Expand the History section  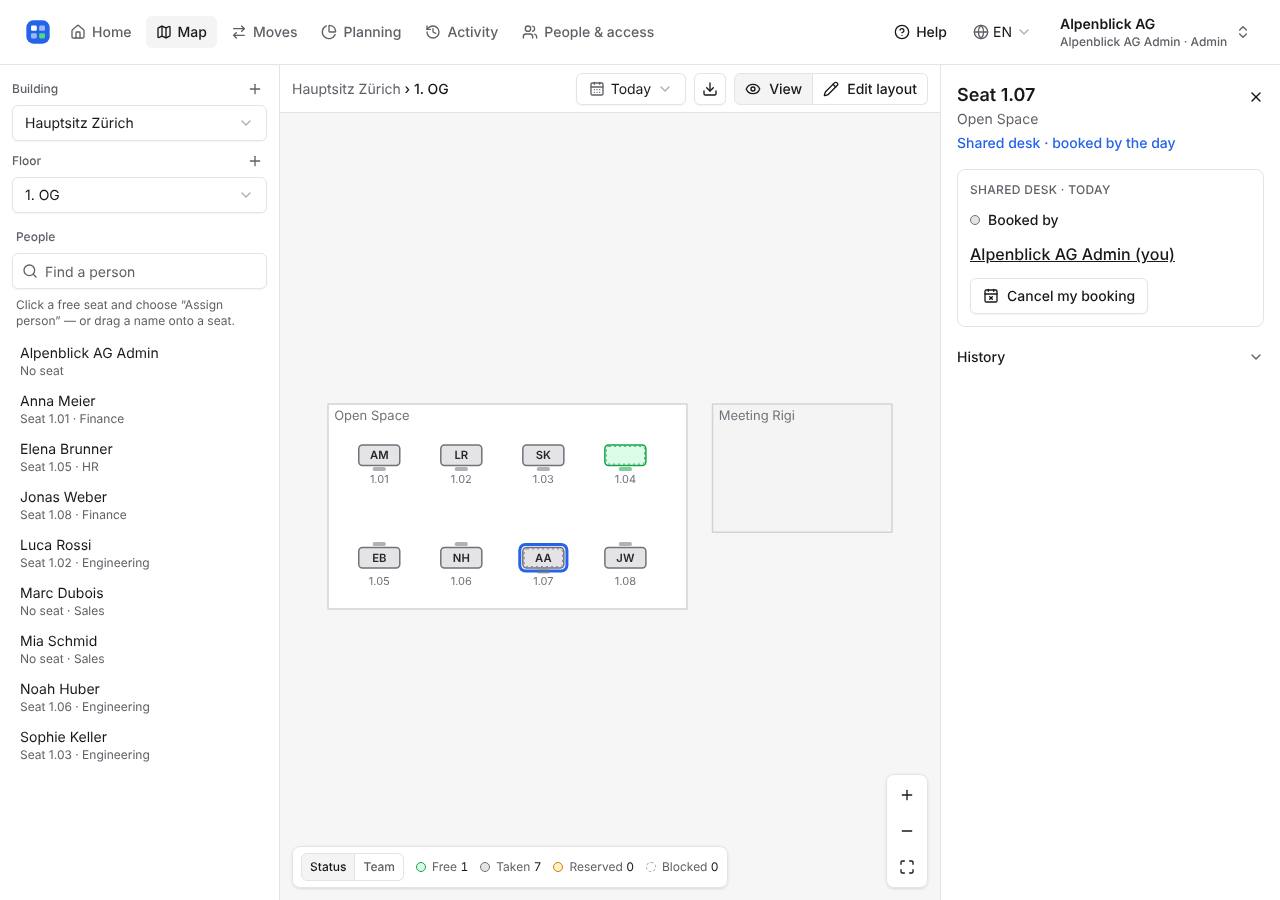click(1110, 357)
